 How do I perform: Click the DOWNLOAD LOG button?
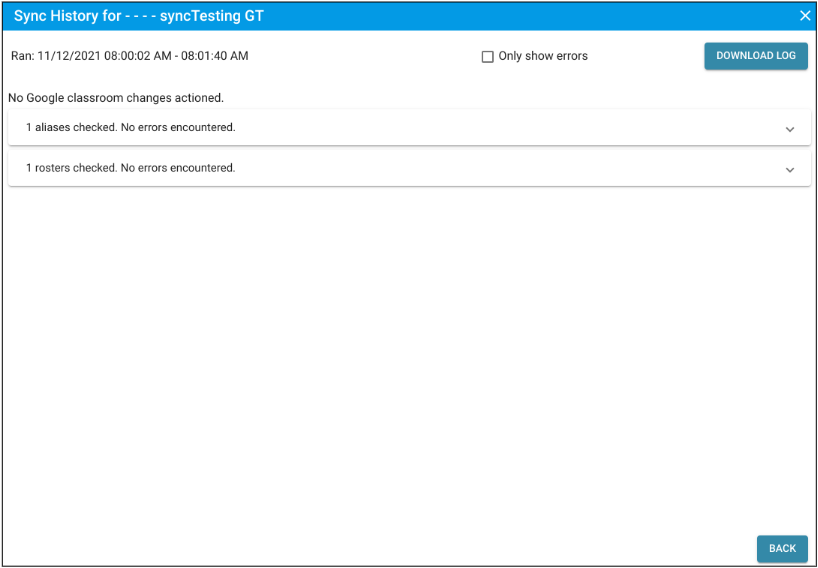(756, 56)
